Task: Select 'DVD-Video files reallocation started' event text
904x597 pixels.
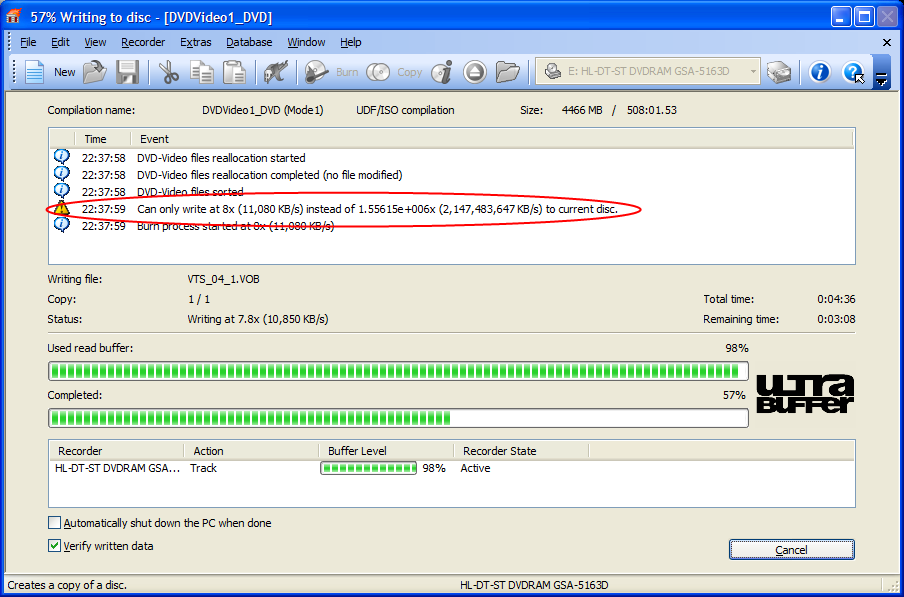Action: (221, 157)
